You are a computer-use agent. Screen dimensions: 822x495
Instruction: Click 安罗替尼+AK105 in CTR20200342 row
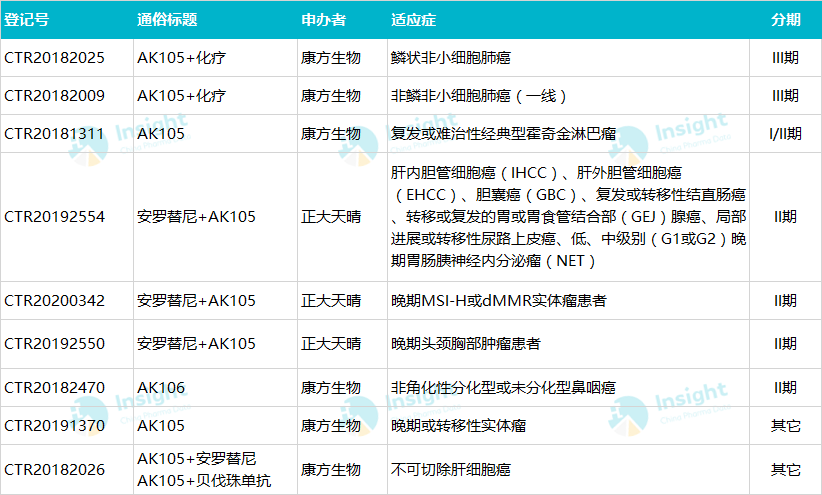197,300
